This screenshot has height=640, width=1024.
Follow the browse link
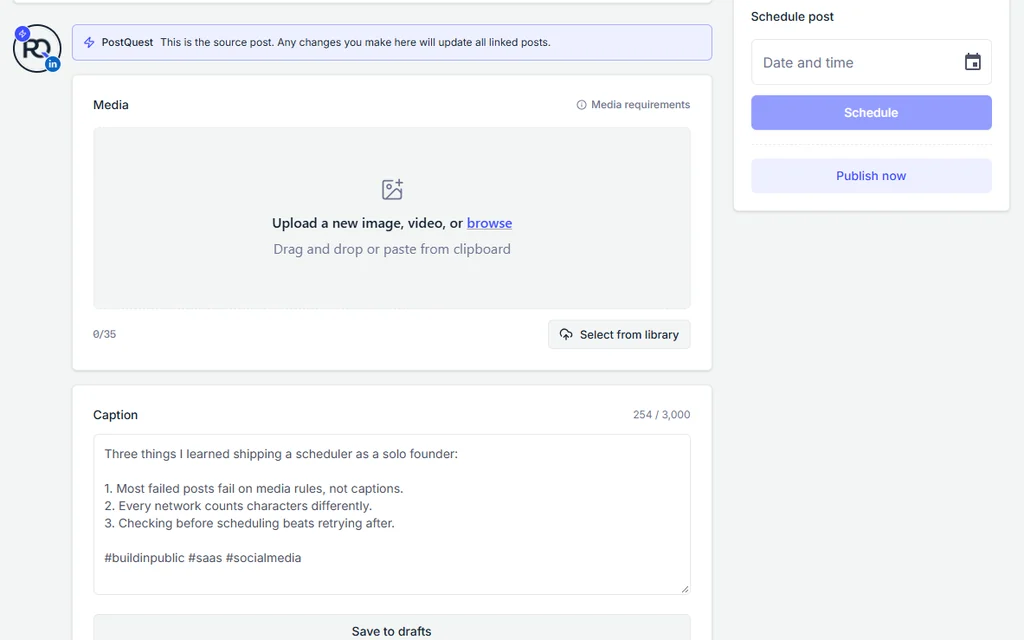pos(489,223)
